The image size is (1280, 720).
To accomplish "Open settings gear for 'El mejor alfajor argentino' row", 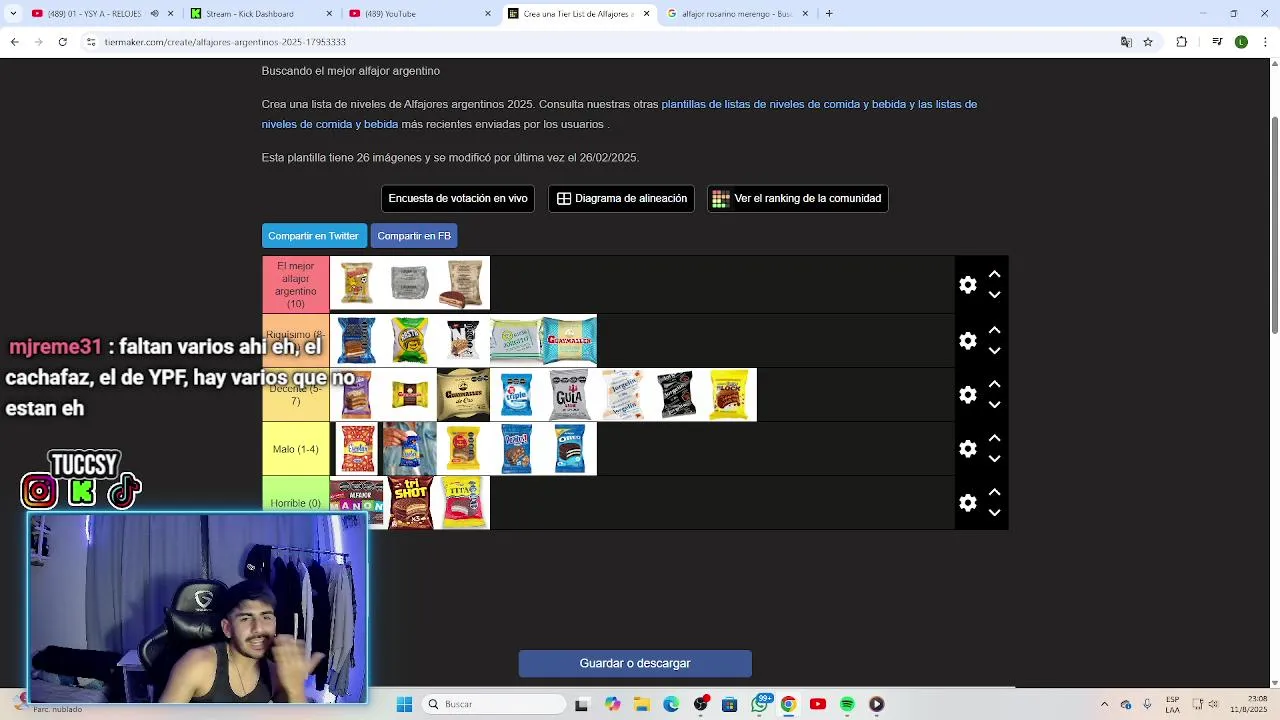I will 967,285.
